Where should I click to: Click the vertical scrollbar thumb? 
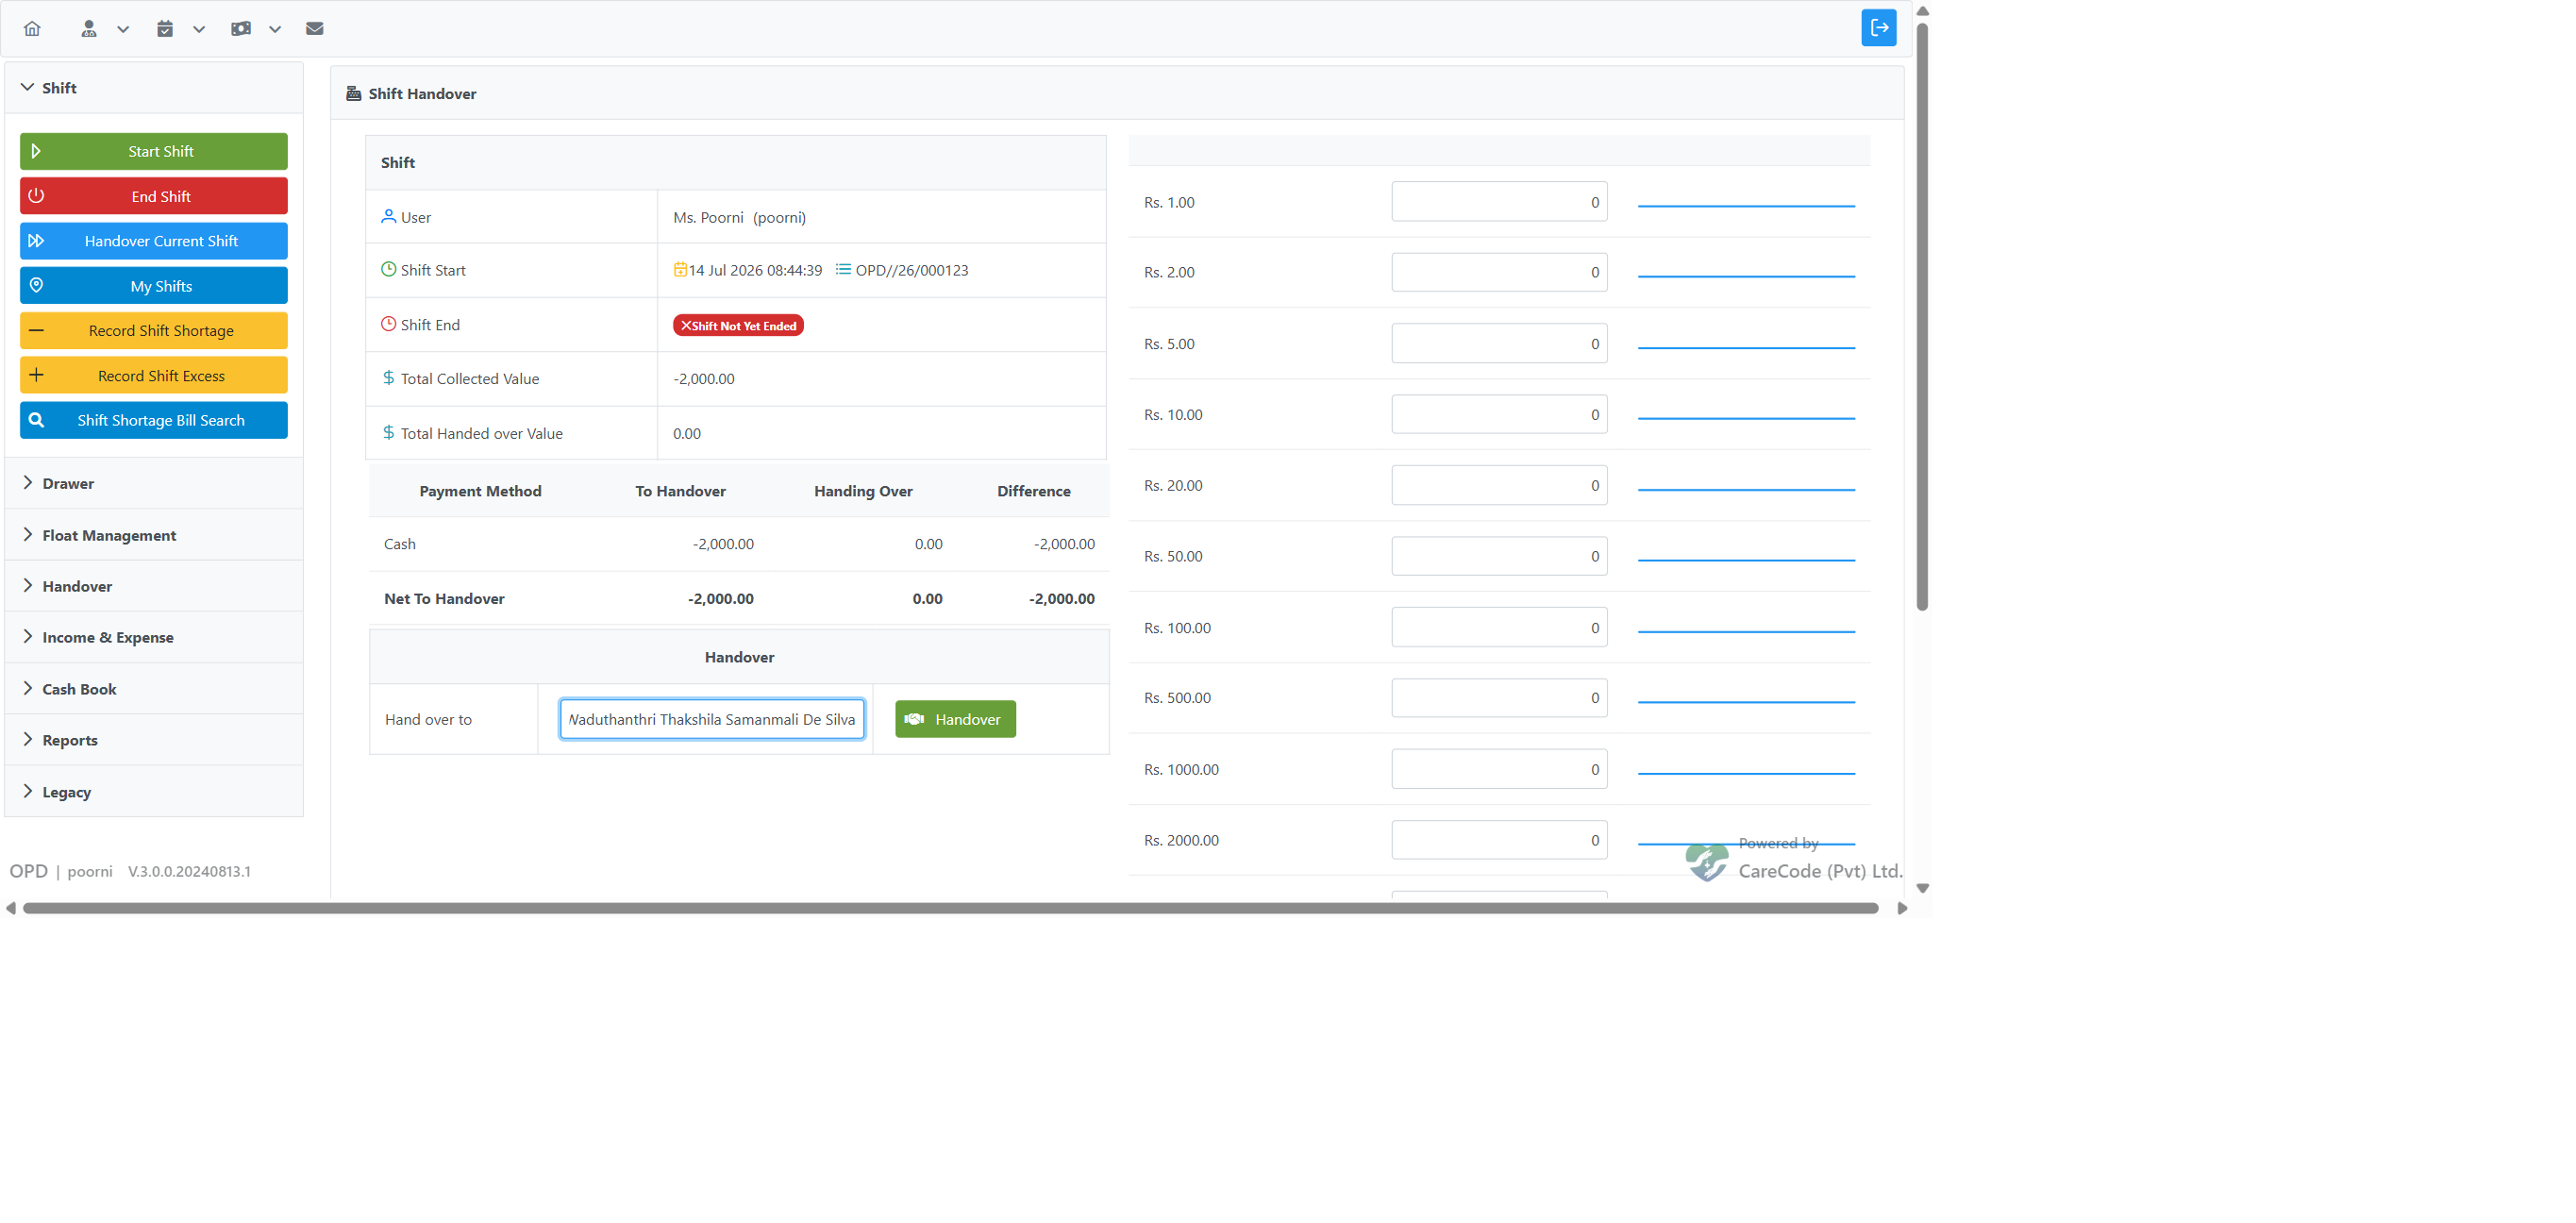point(1922,316)
